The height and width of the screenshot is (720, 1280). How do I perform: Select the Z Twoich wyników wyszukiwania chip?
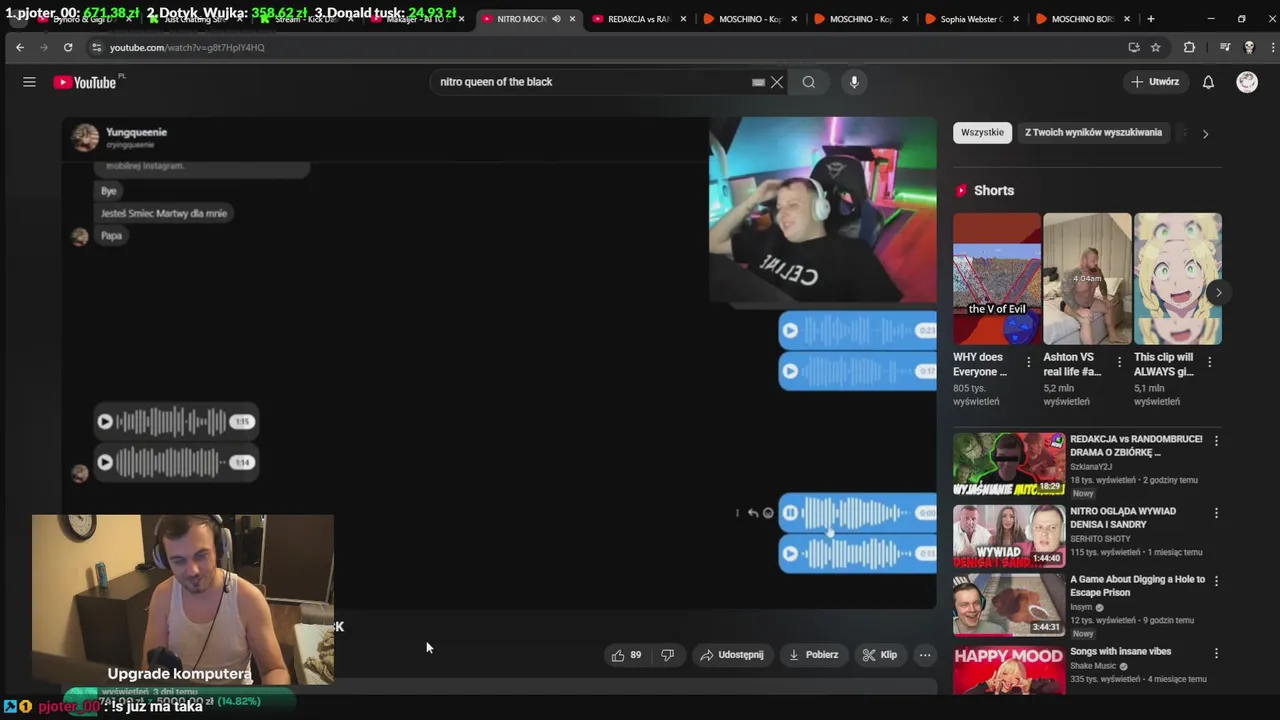1093,132
